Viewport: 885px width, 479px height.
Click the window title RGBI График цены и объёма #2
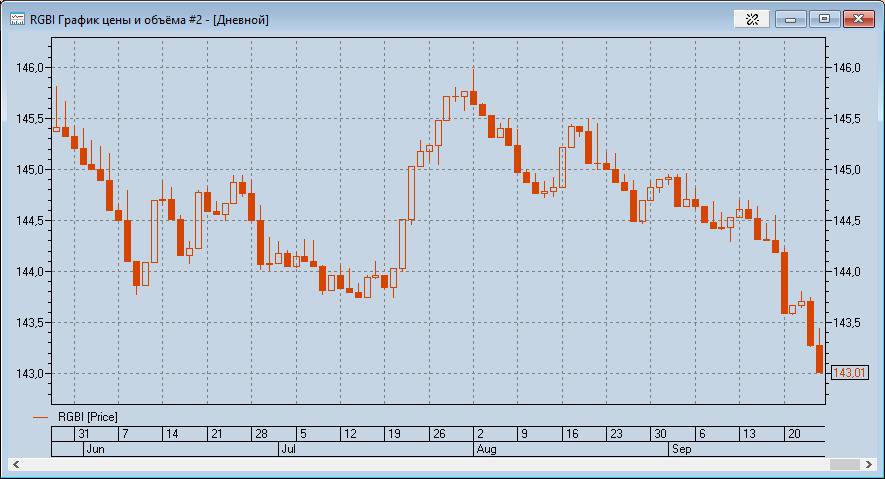pos(116,20)
